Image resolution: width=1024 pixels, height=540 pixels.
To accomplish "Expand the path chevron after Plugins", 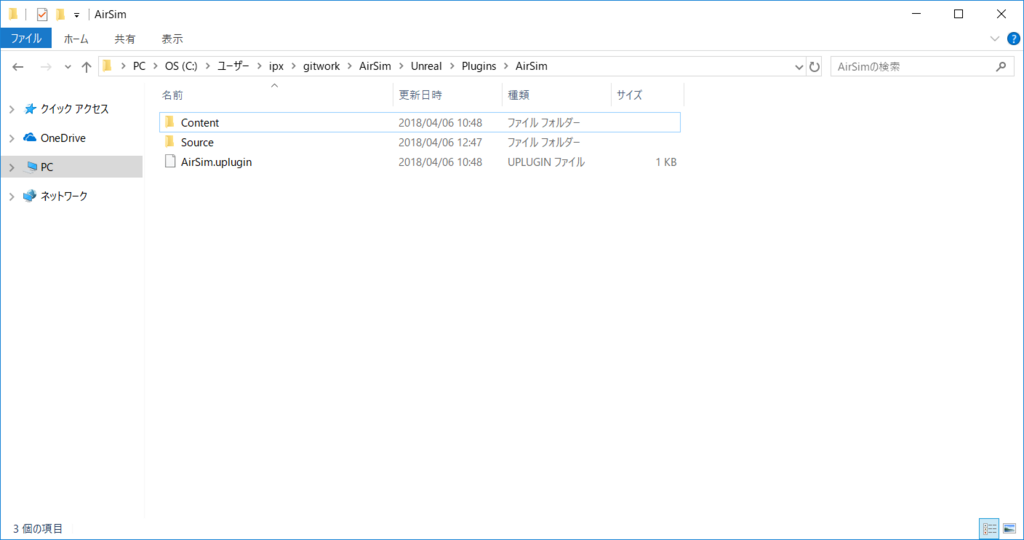I will tap(506, 66).
